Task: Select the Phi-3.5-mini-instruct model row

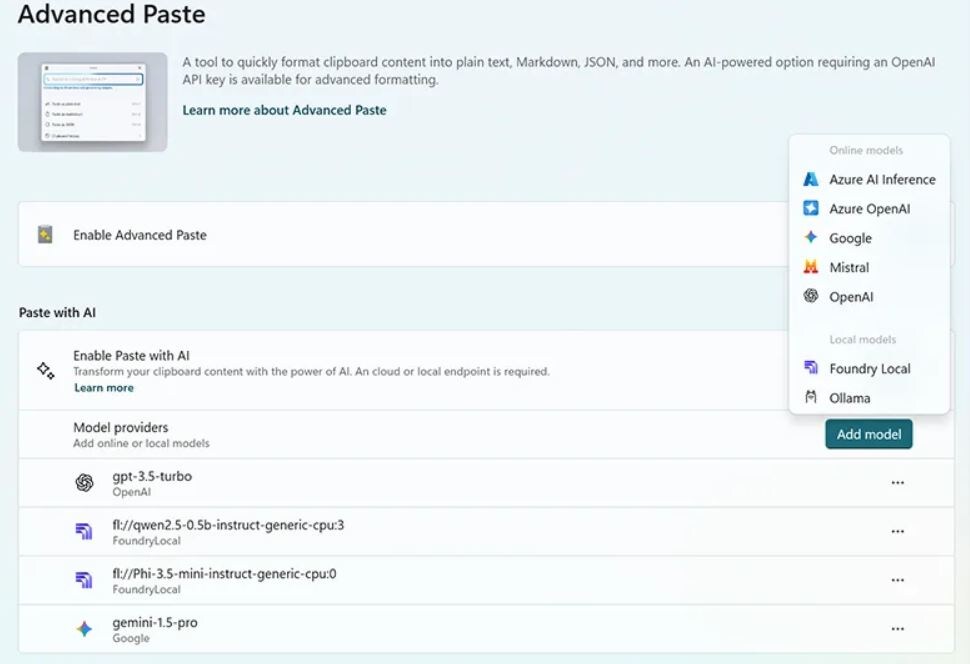Action: [x=486, y=580]
